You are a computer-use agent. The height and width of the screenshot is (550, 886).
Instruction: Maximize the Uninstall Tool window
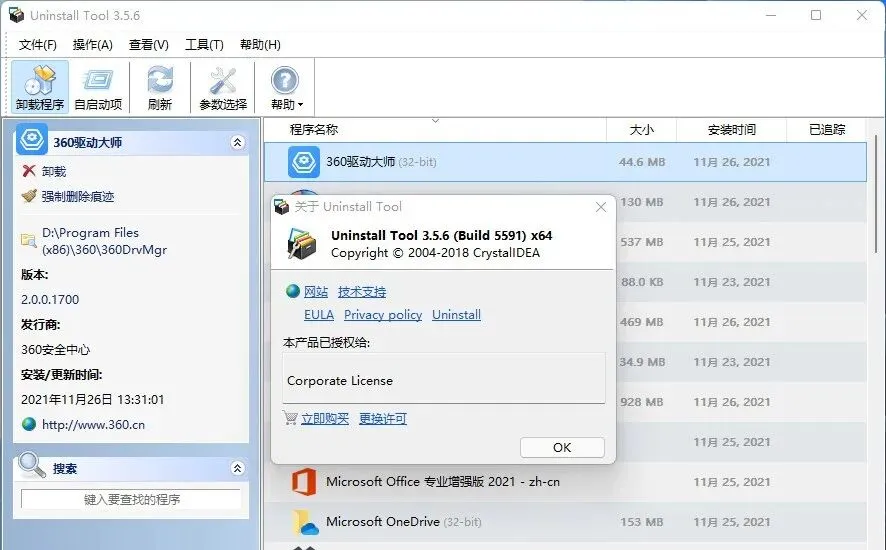816,15
